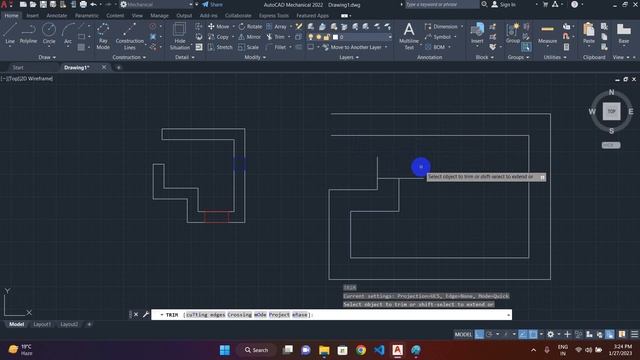Select the Line drawing tool
This screenshot has height=360, width=640.
[x=10, y=33]
